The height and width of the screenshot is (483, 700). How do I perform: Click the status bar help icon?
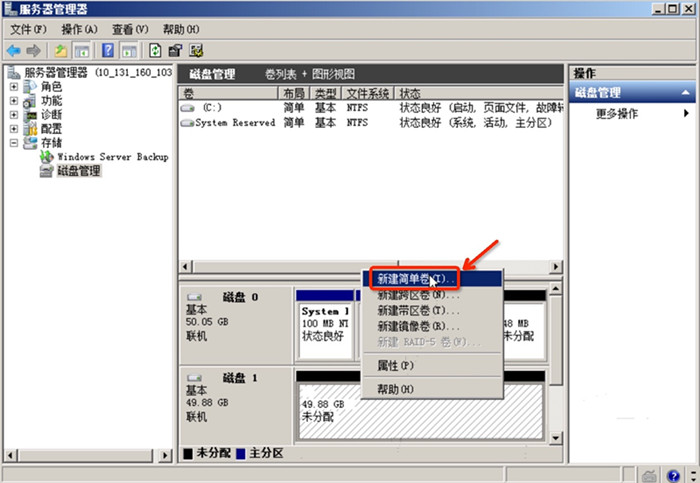pyautogui.click(x=673, y=476)
